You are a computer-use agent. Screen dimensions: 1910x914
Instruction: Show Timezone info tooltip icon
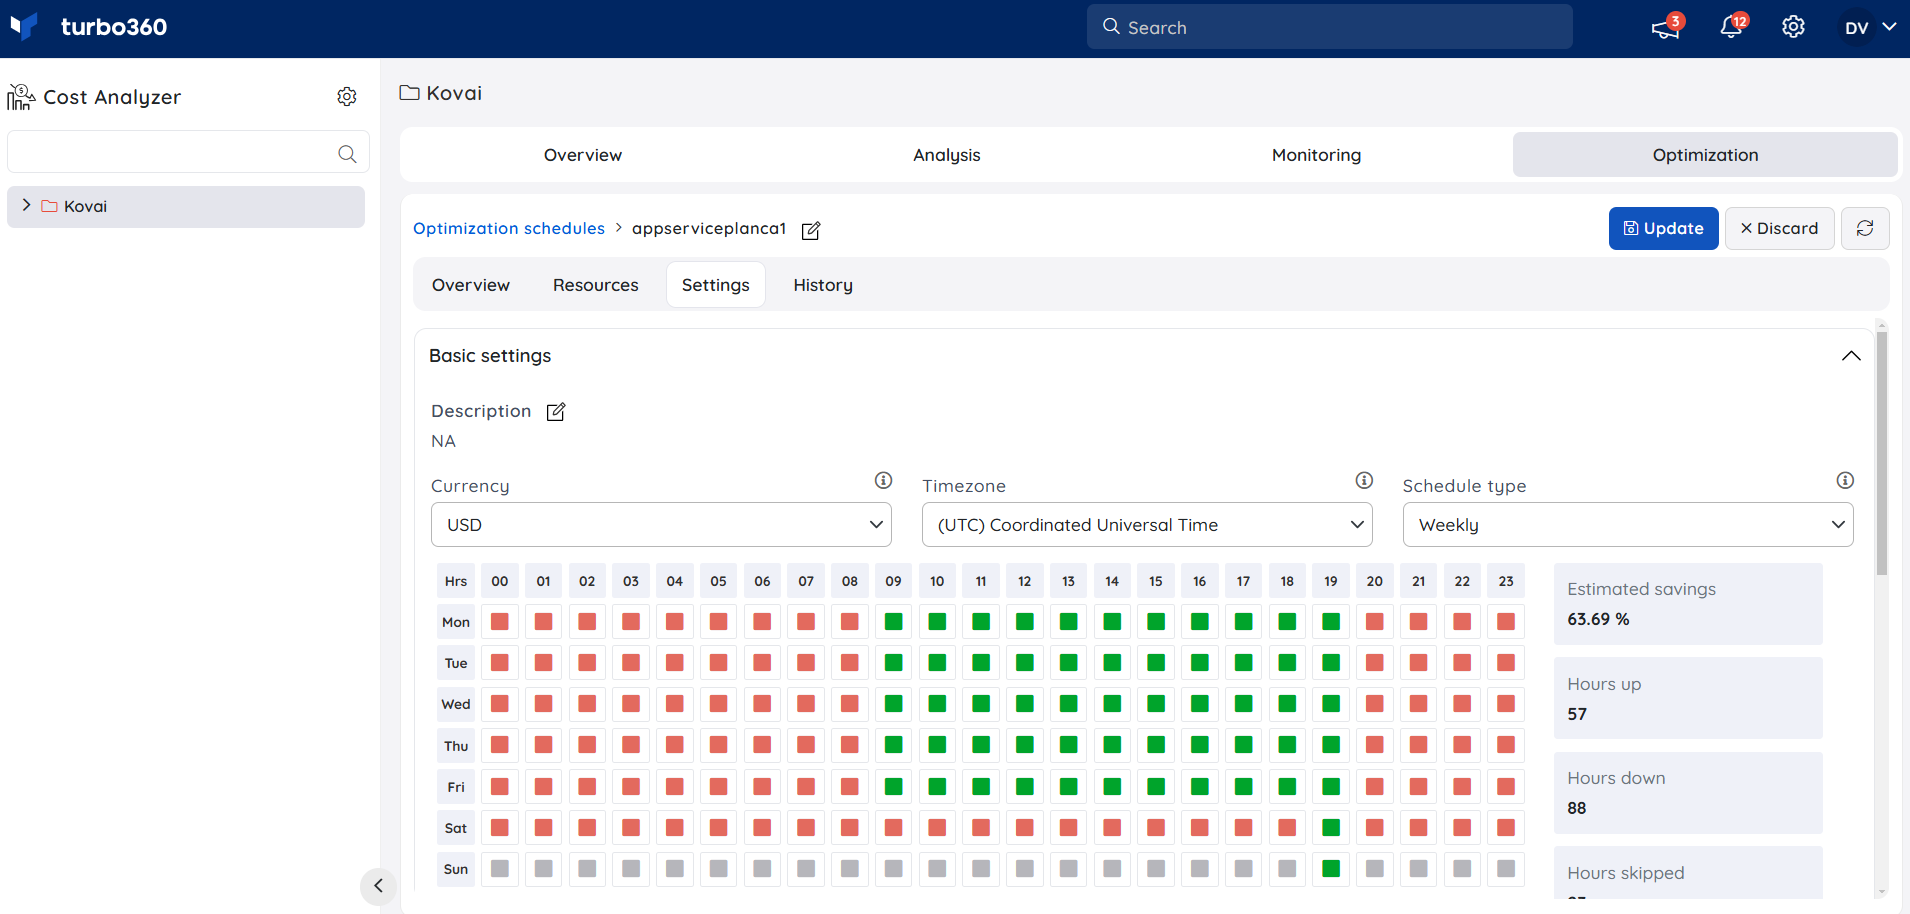coord(1364,480)
